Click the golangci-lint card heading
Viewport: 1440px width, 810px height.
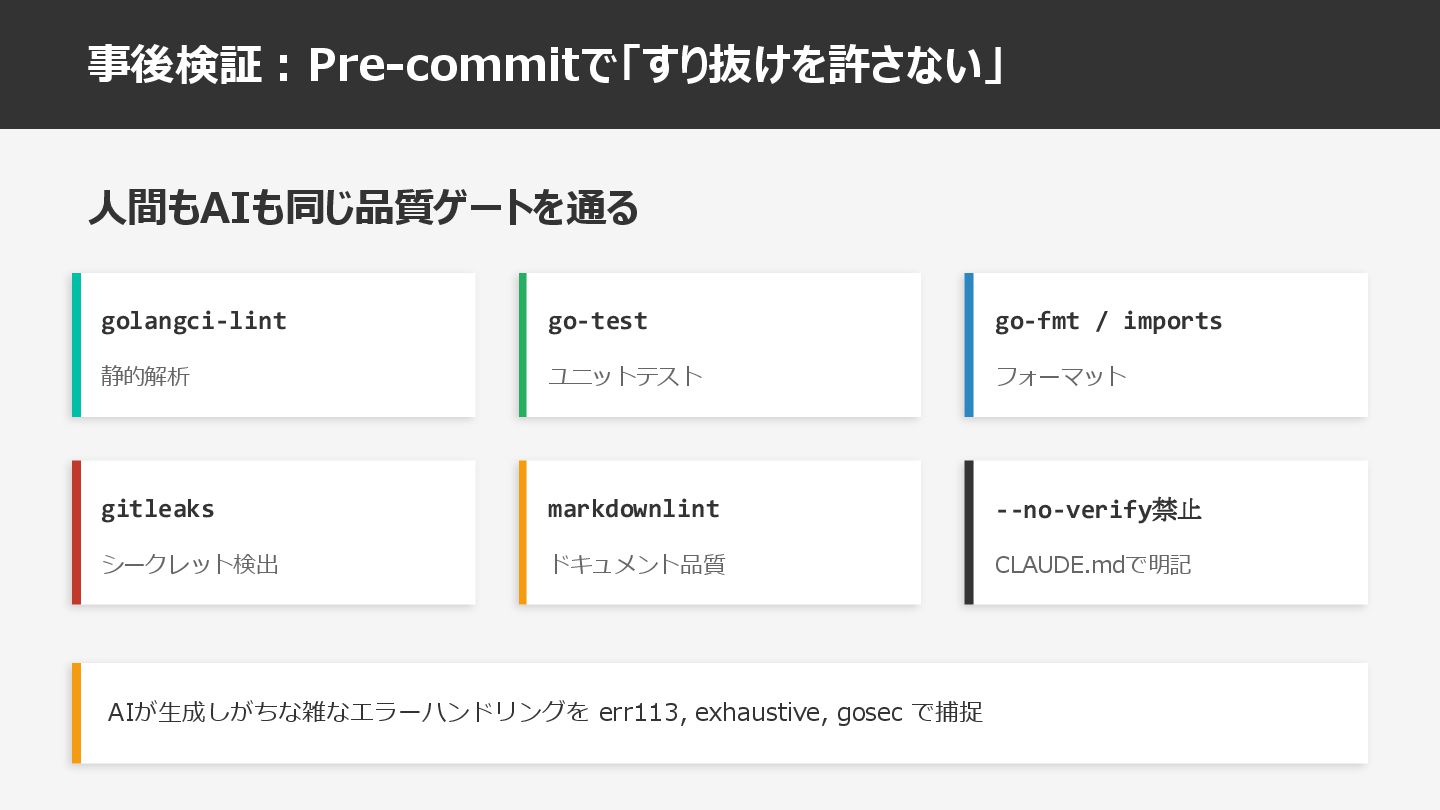coord(194,321)
